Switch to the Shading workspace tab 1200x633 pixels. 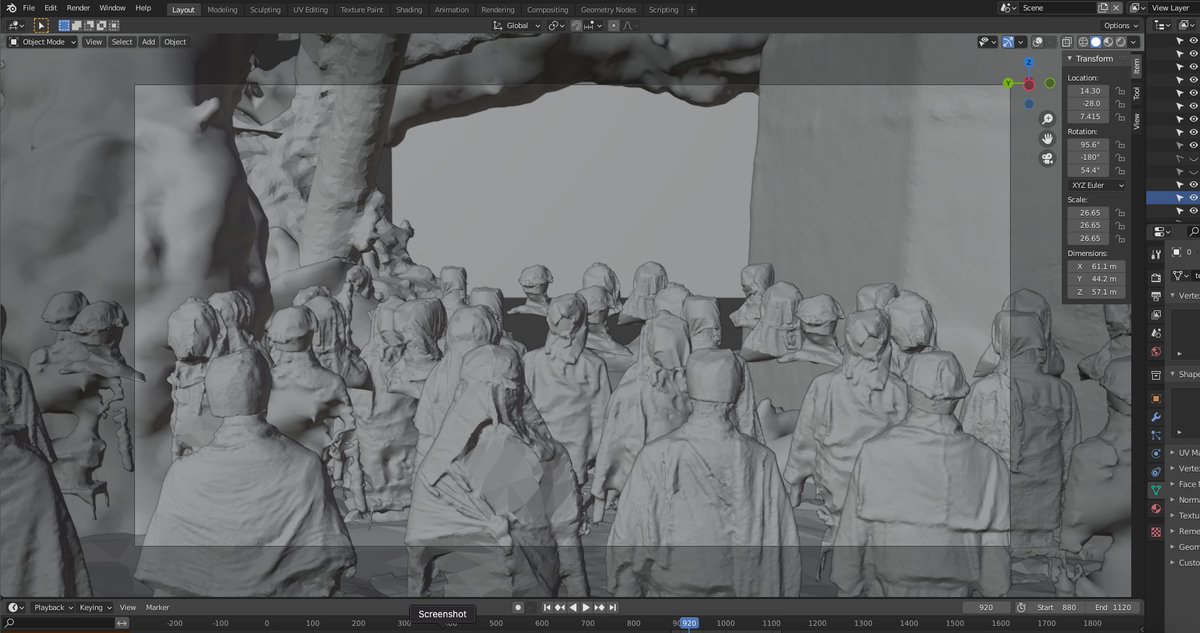tap(408, 9)
